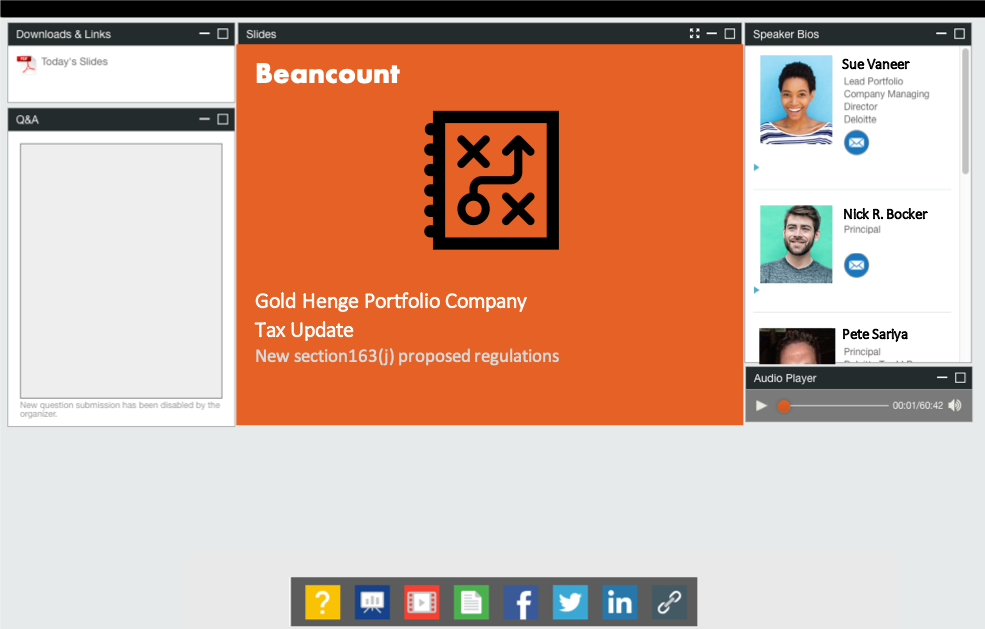Click the Pete Sariya name heading
985x629 pixels.
(x=875, y=334)
